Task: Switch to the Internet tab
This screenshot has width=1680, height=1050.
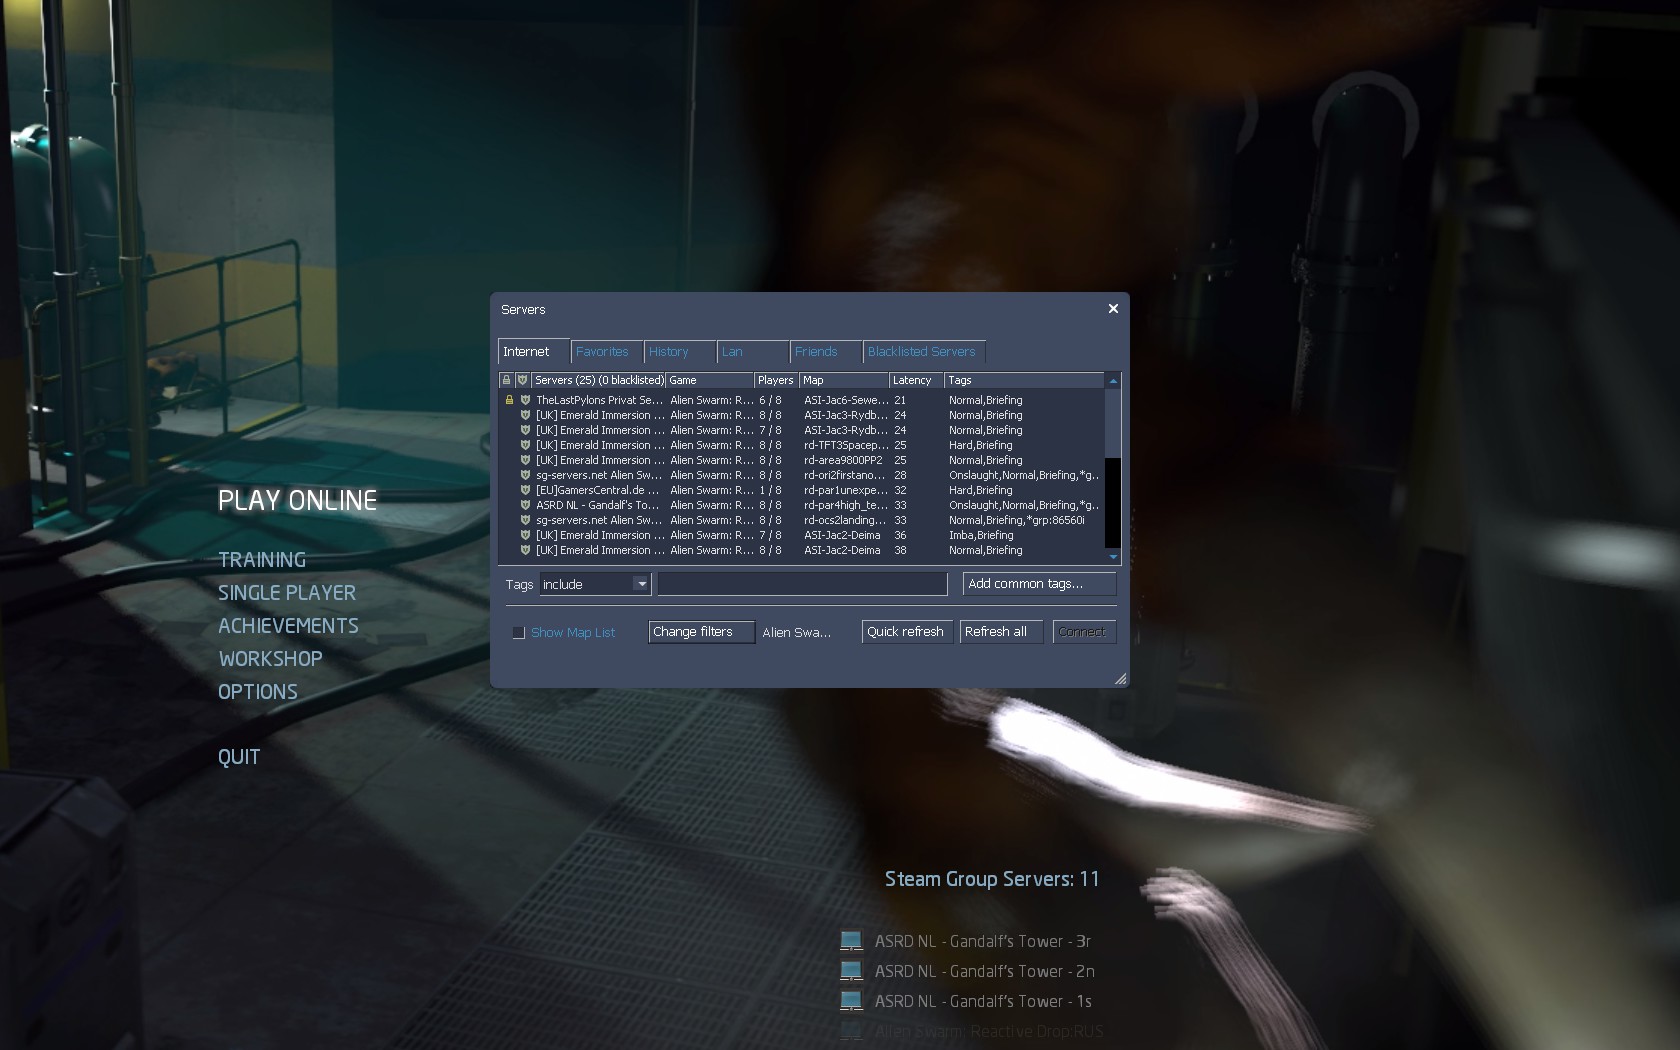Action: click(534, 351)
